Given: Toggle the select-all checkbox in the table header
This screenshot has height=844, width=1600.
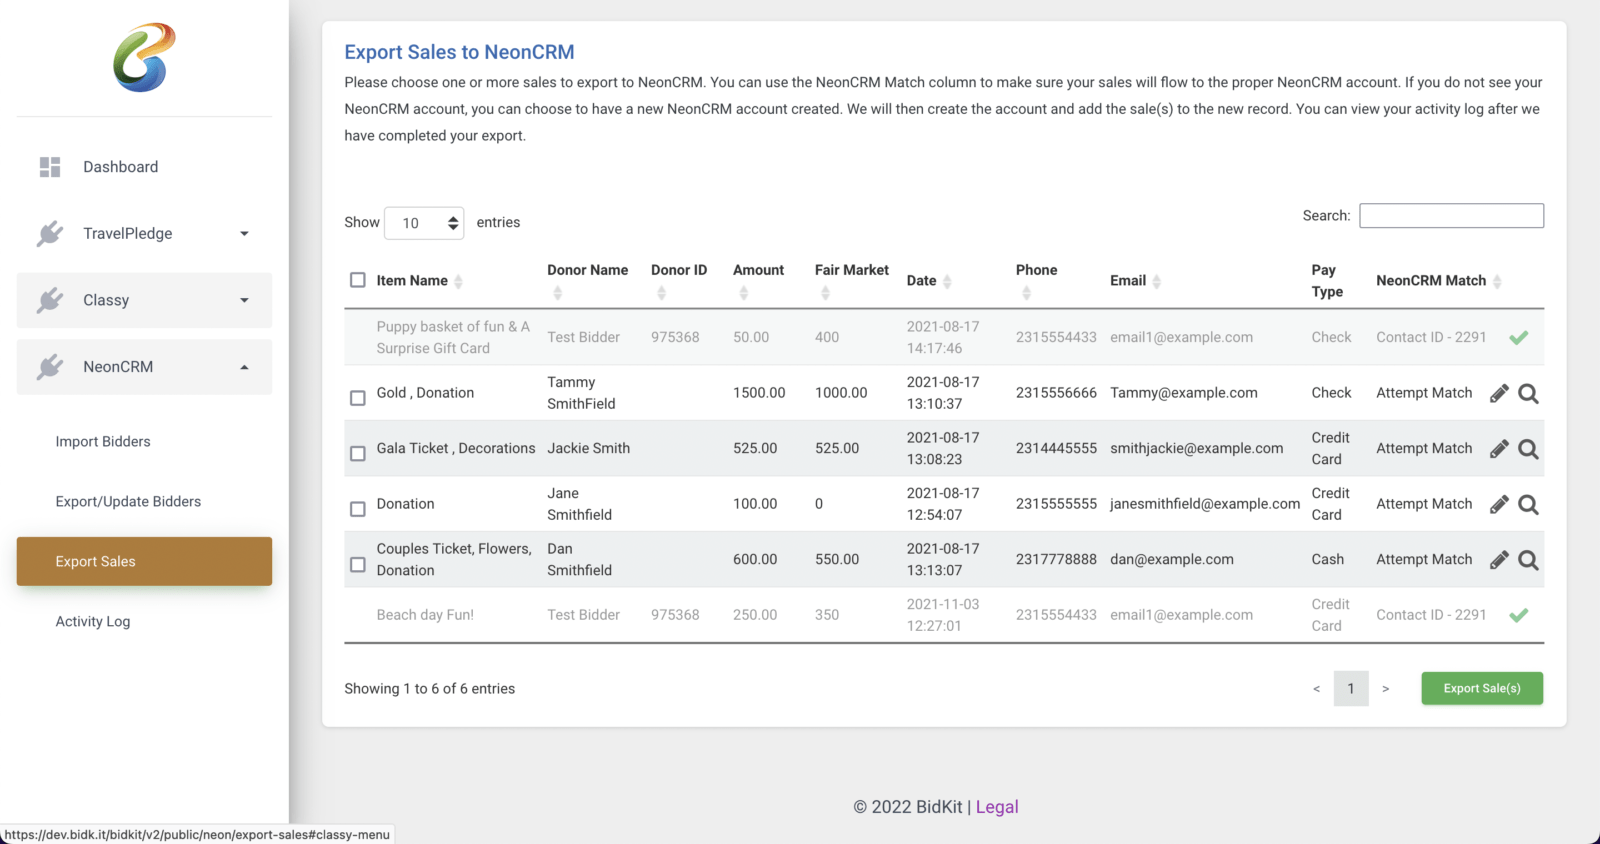Looking at the screenshot, I should point(357,280).
